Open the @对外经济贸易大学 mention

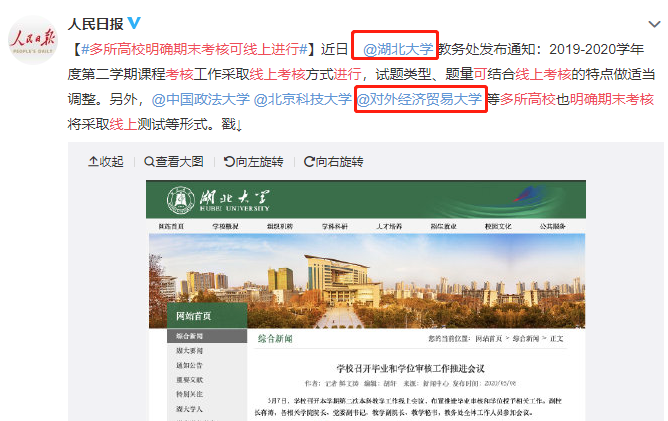click(419, 99)
